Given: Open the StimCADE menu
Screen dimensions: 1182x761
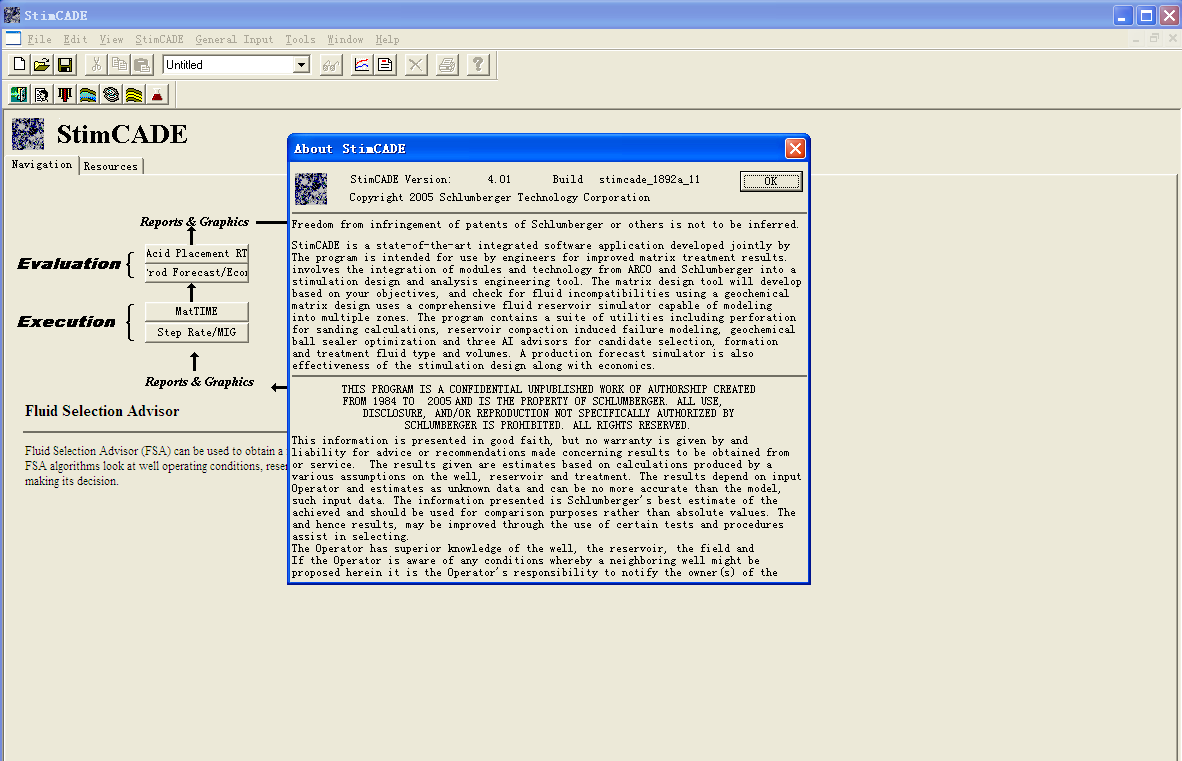Looking at the screenshot, I should coord(159,39).
